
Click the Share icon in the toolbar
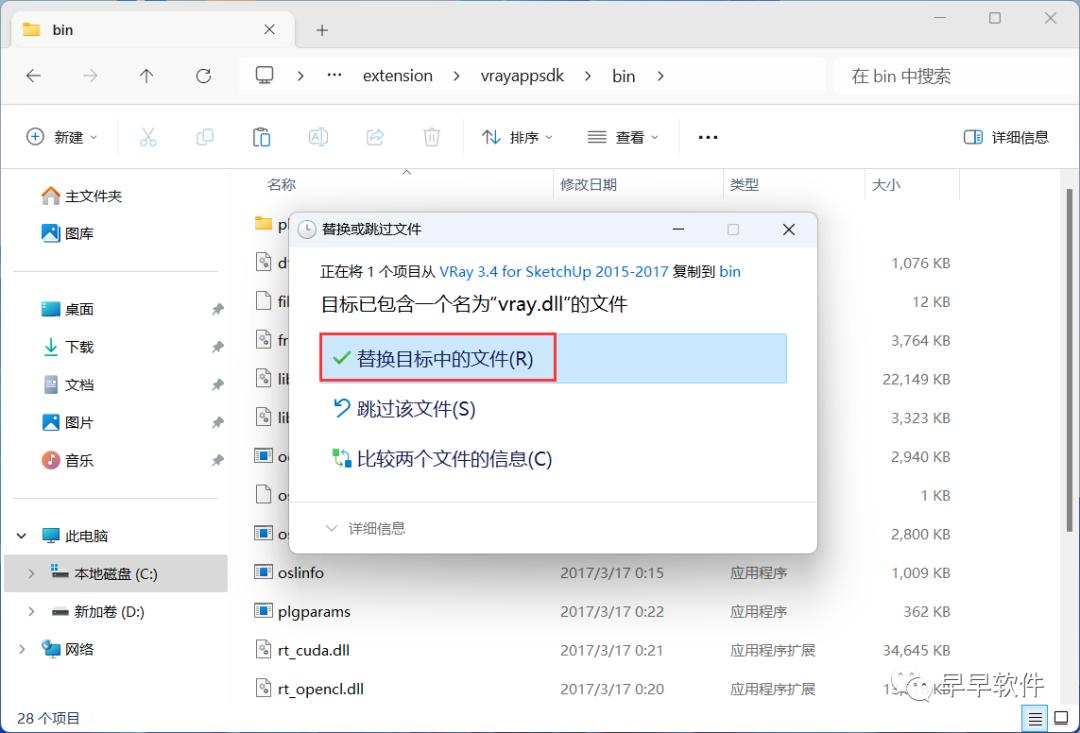(374, 136)
